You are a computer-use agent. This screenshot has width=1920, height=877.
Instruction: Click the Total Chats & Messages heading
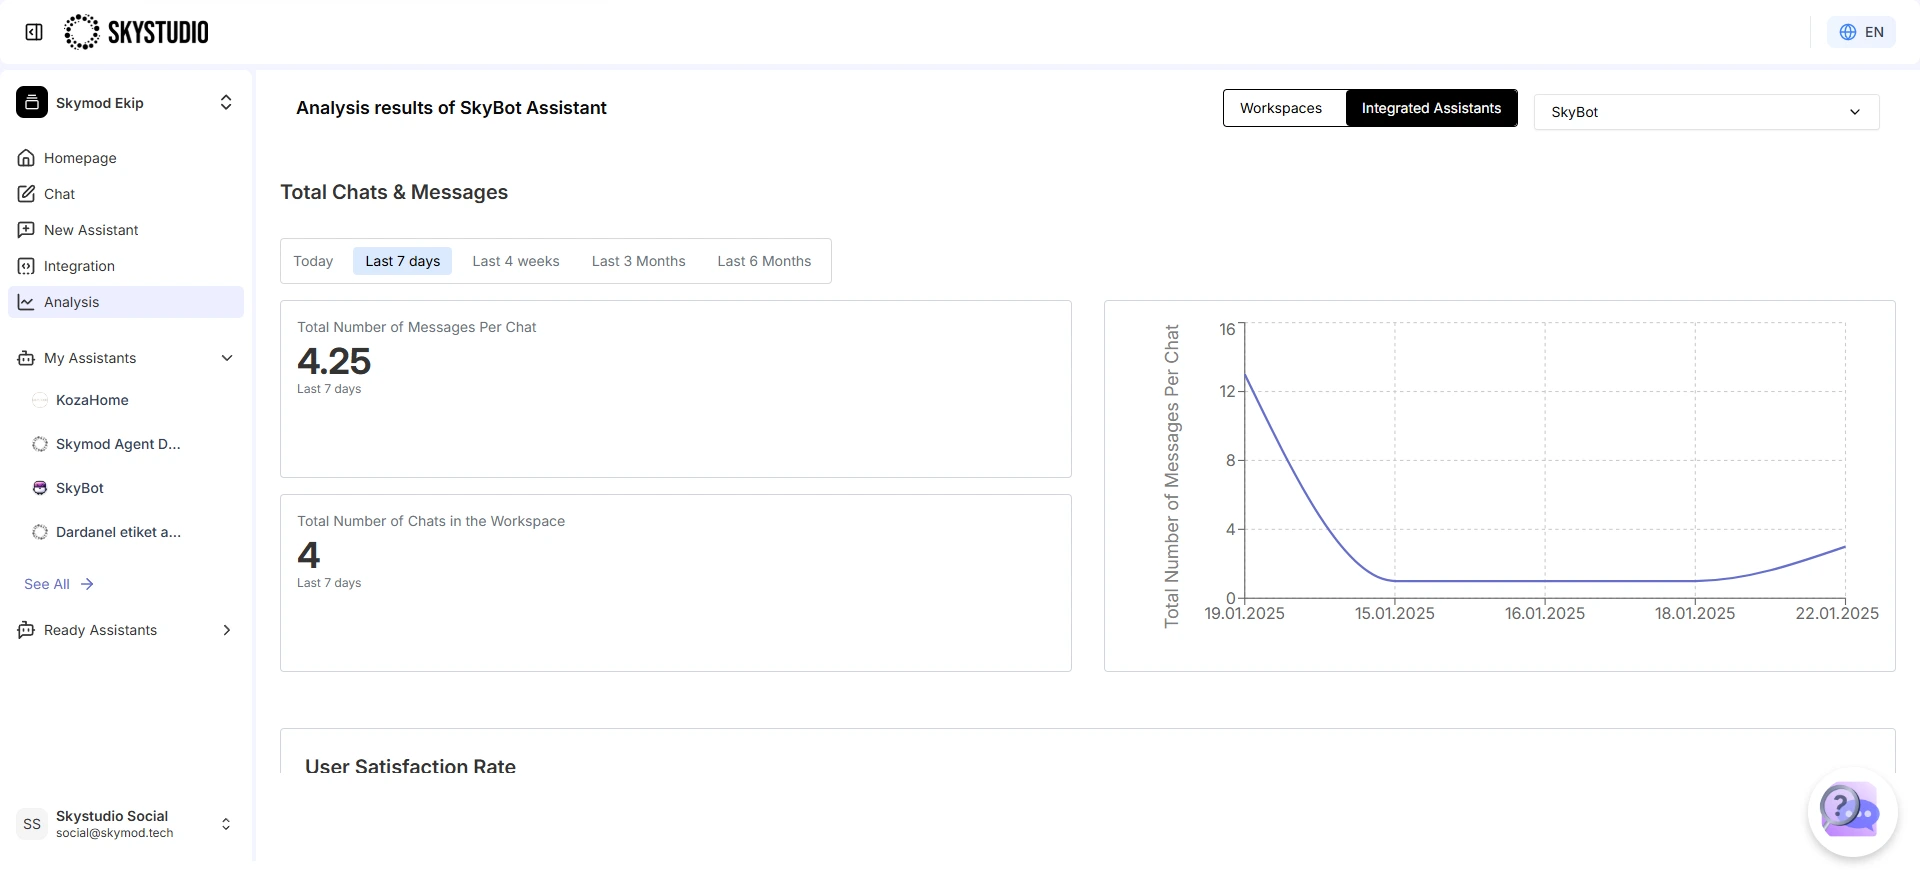pyautogui.click(x=394, y=192)
